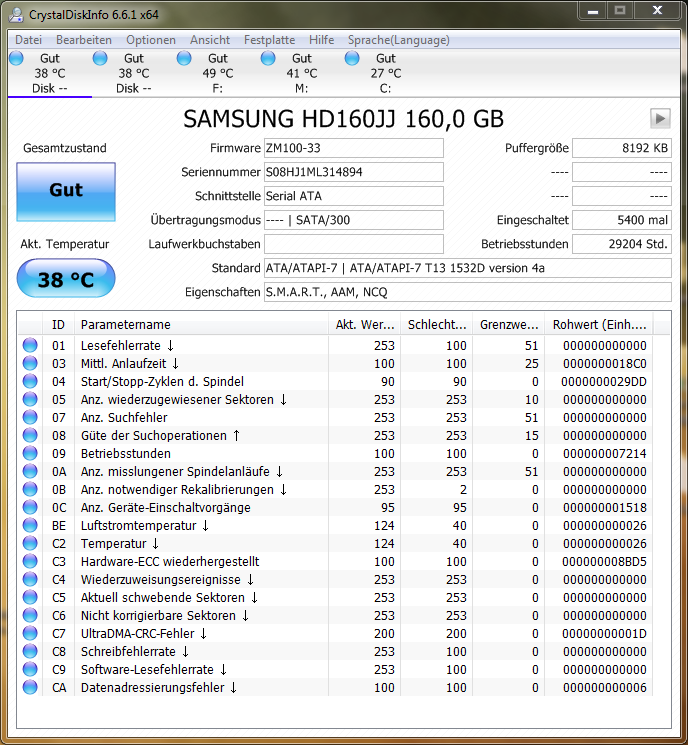Click status icon for Luftstromtemperatur row
The image size is (688, 745).
pyautogui.click(x=30, y=525)
